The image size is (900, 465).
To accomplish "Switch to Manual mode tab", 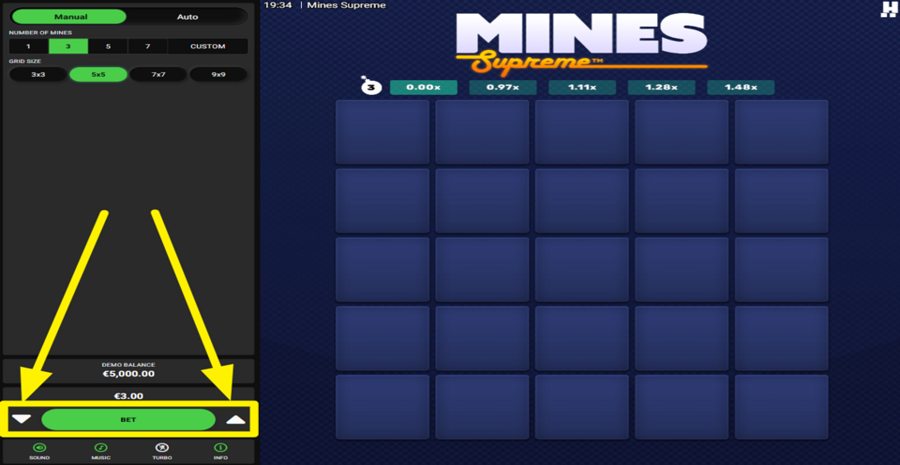I will tap(69, 17).
